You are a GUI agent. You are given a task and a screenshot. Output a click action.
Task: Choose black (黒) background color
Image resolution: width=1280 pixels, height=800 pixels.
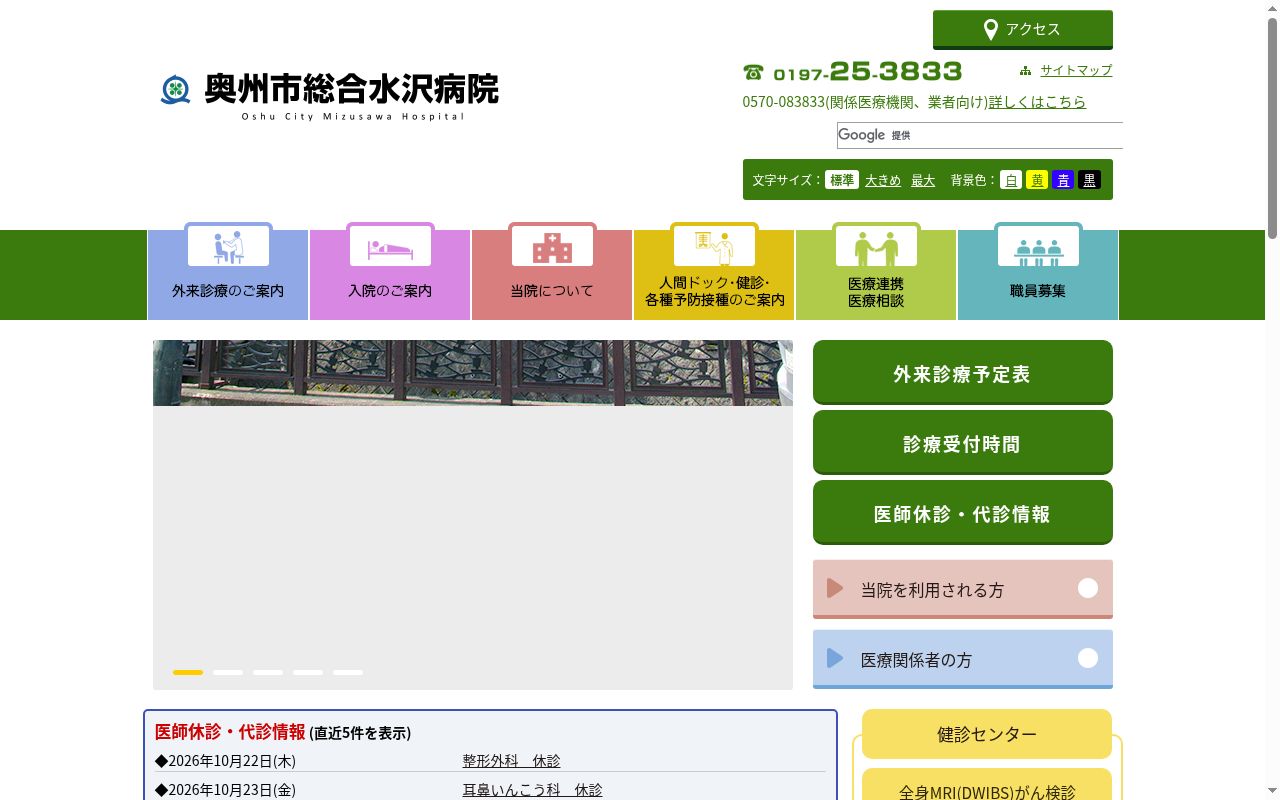point(1089,180)
